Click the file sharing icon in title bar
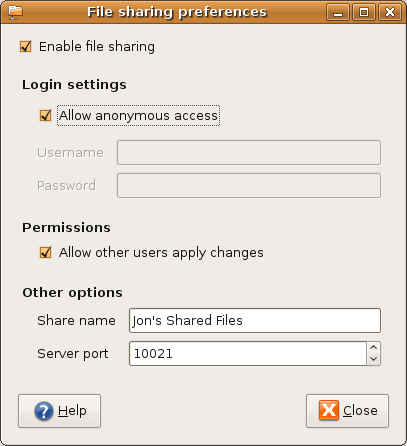Image resolution: width=407 pixels, height=446 pixels. tap(15, 12)
